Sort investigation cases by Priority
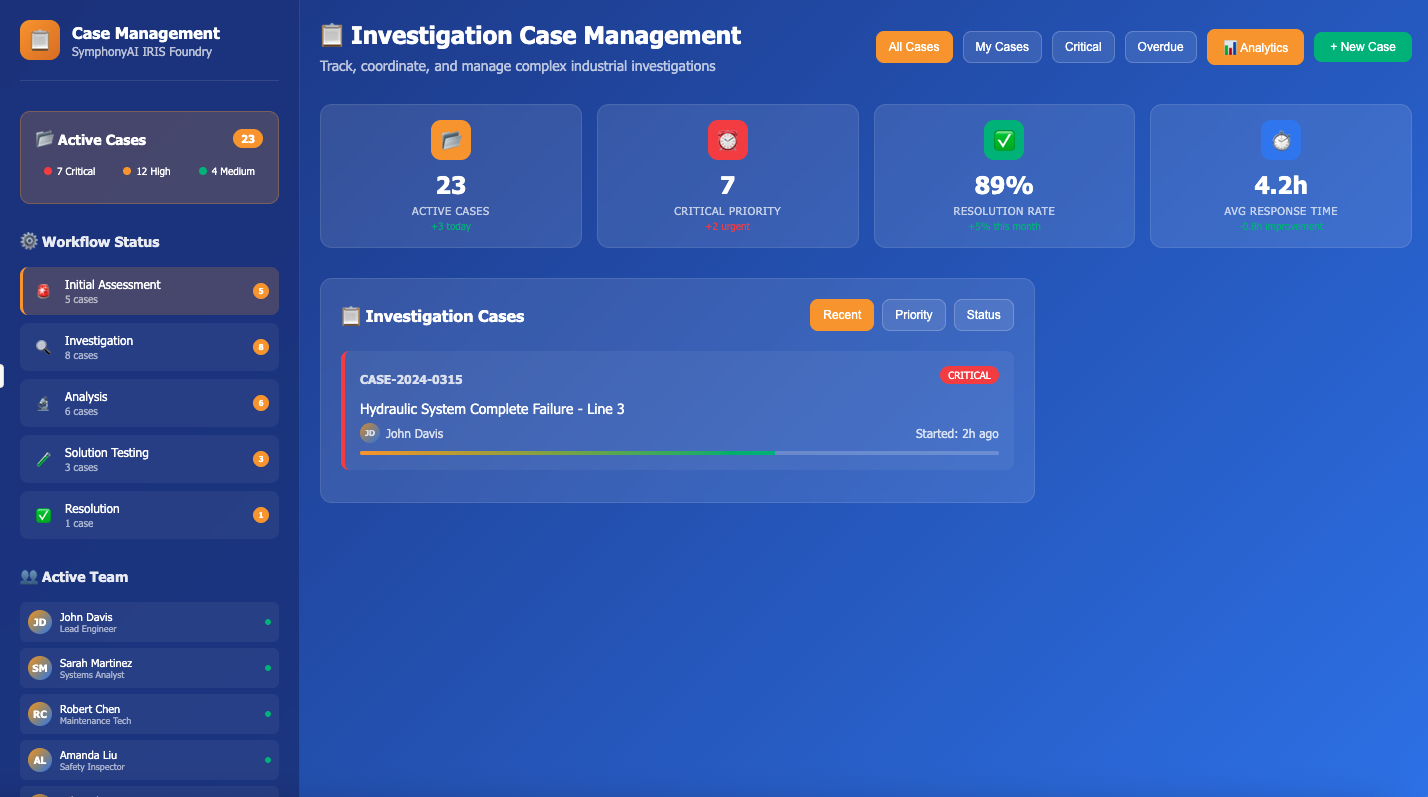 (913, 315)
